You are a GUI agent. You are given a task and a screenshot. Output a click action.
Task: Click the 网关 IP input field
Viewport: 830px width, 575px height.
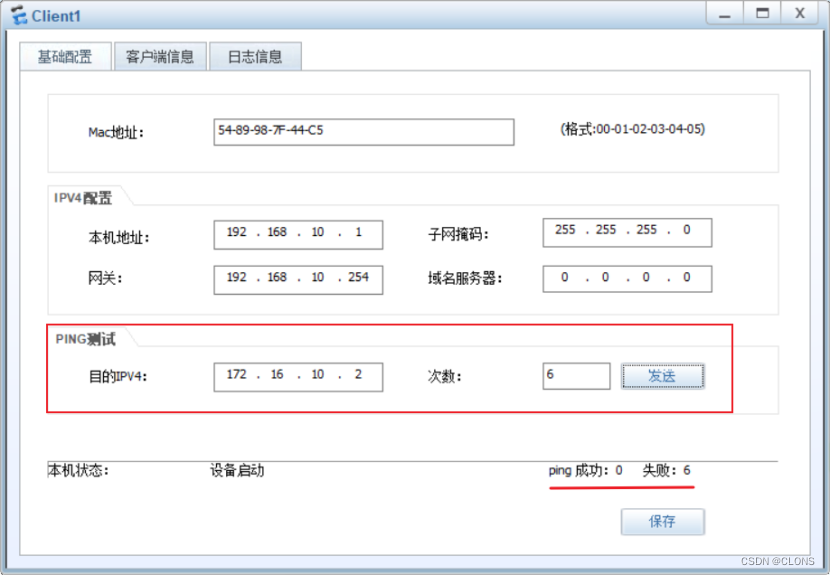298,280
